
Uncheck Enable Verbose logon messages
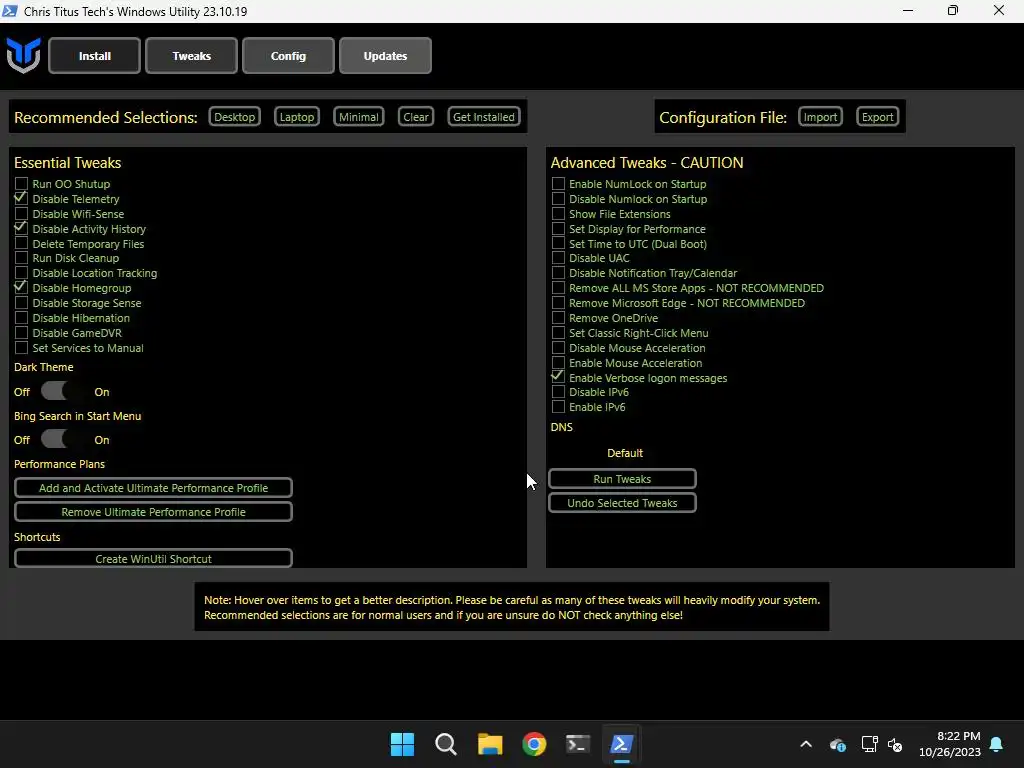pos(558,377)
